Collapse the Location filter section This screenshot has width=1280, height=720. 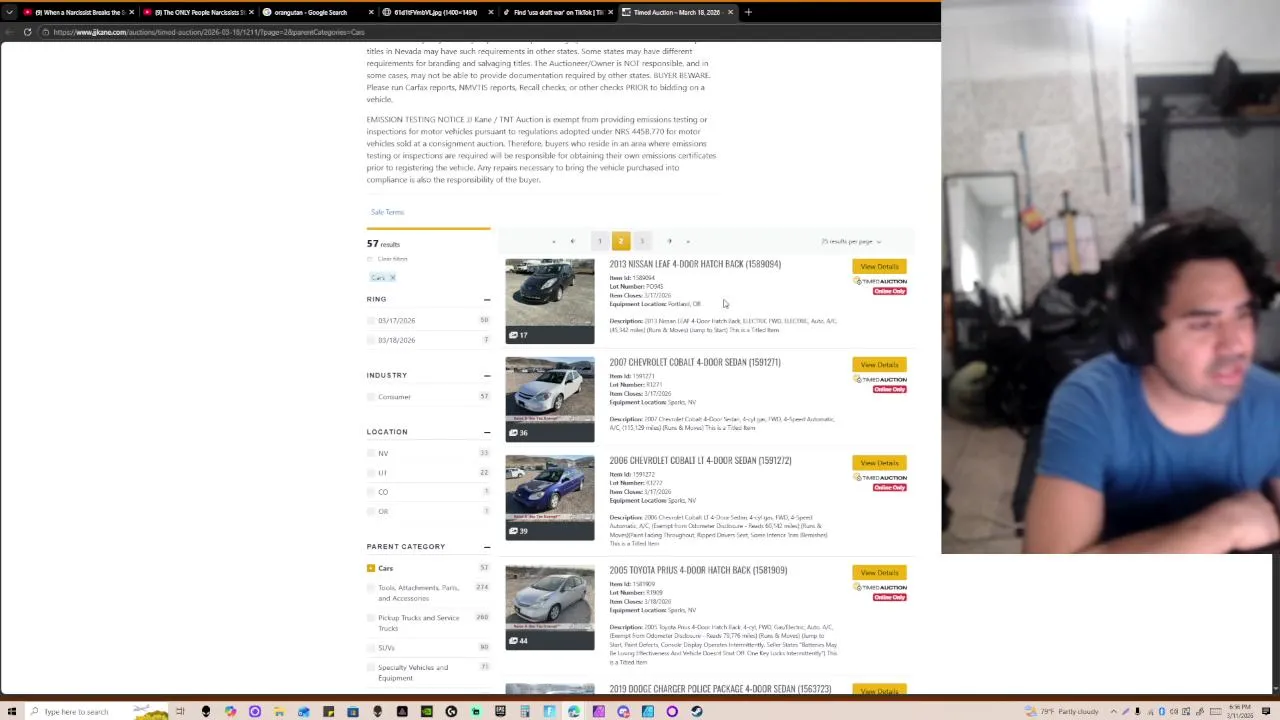487,432
